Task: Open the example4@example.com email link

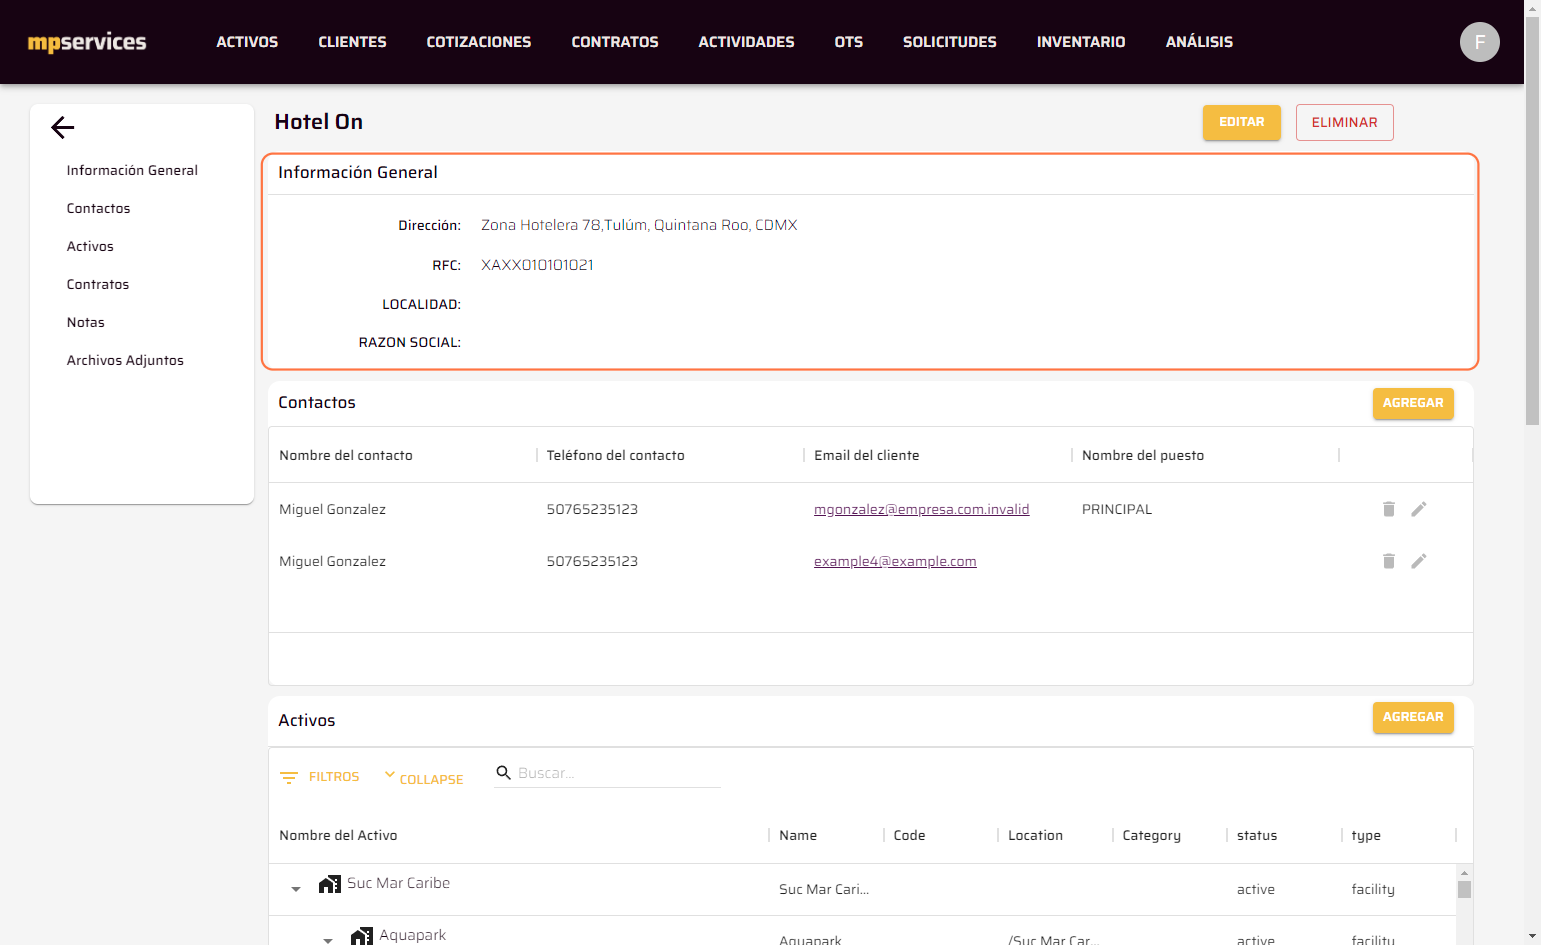Action: 895,561
